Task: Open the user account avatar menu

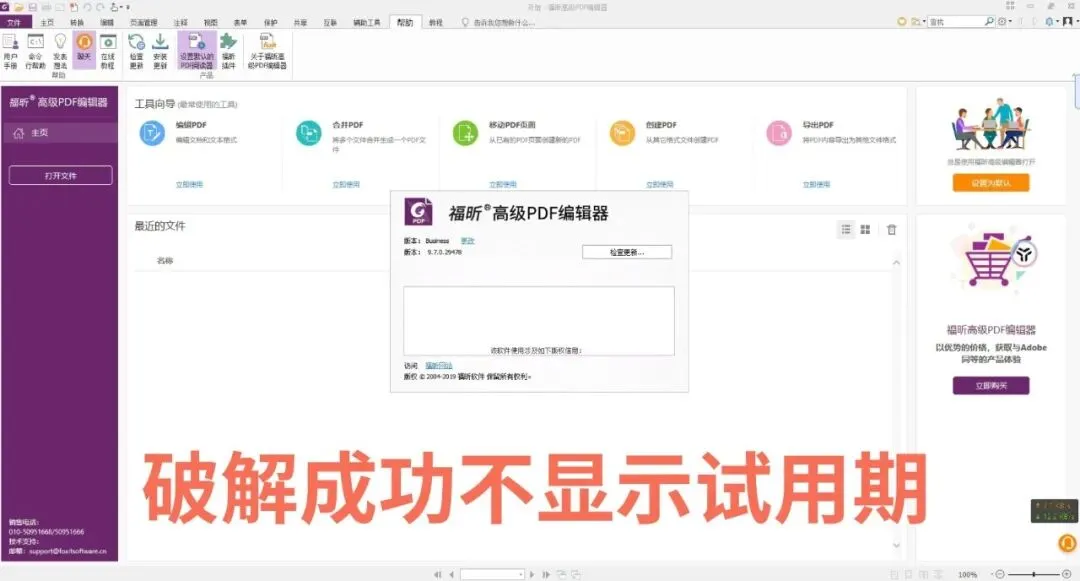Action: click(1067, 21)
